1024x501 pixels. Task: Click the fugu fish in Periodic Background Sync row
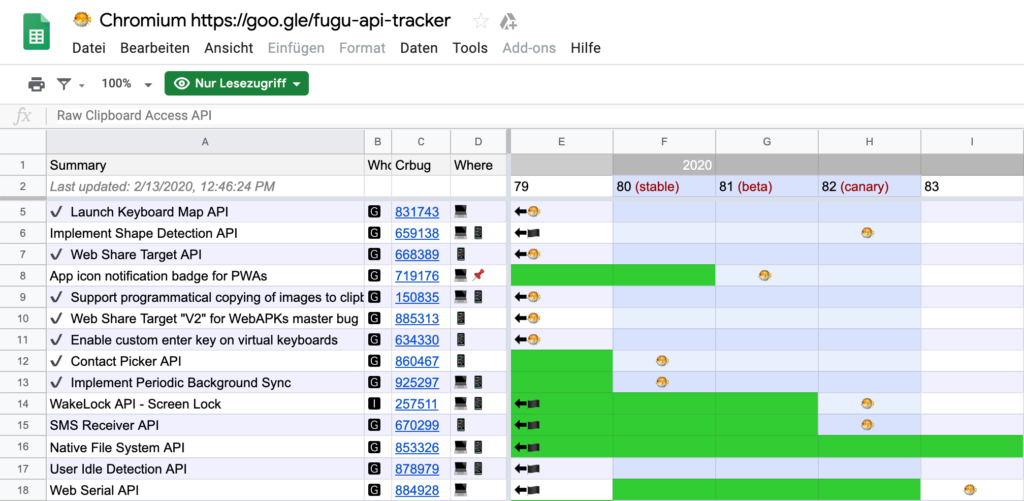click(x=662, y=382)
